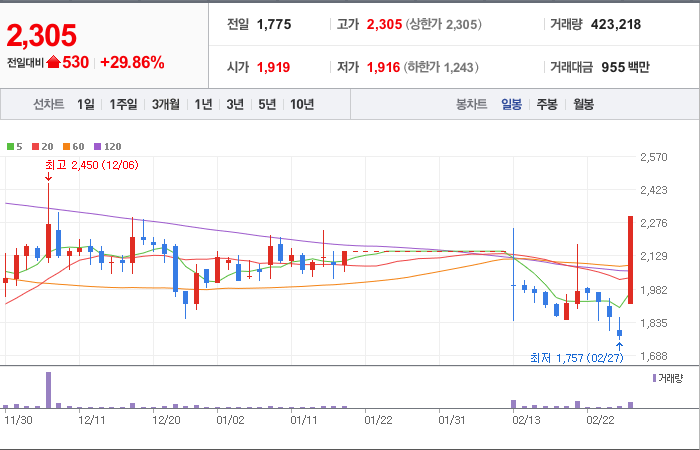Viewport: 700px width, 450px height.
Task: Click the red up-arrow next to 530
Action: click(53, 62)
